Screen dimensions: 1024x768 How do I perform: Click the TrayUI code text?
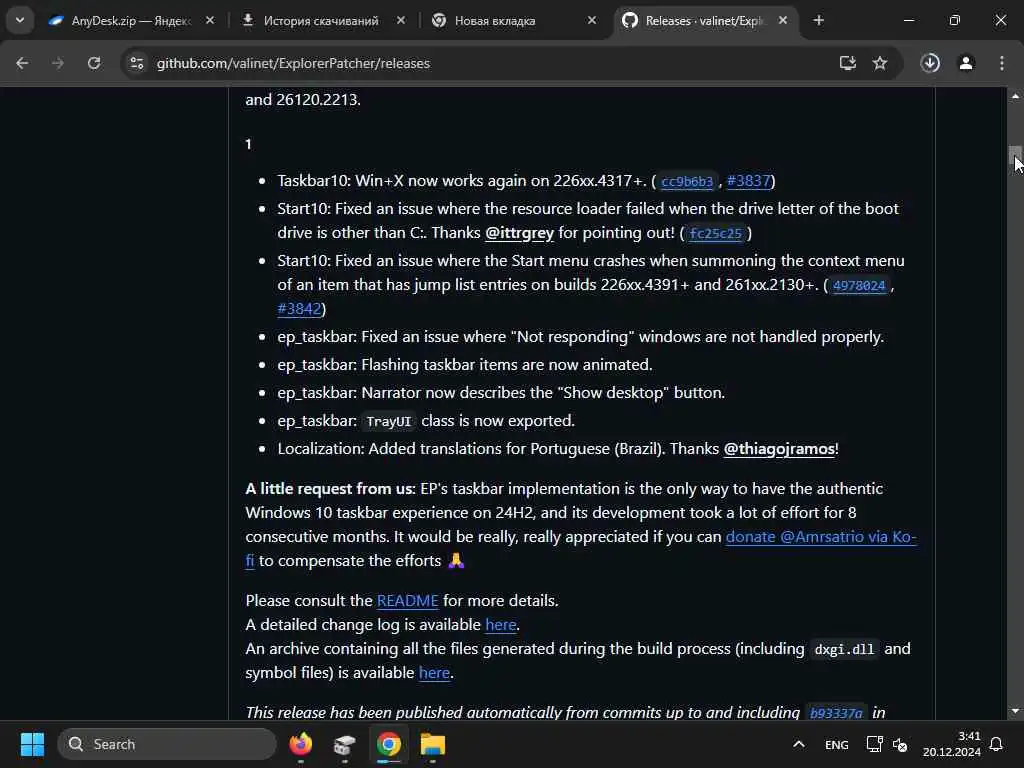point(389,421)
